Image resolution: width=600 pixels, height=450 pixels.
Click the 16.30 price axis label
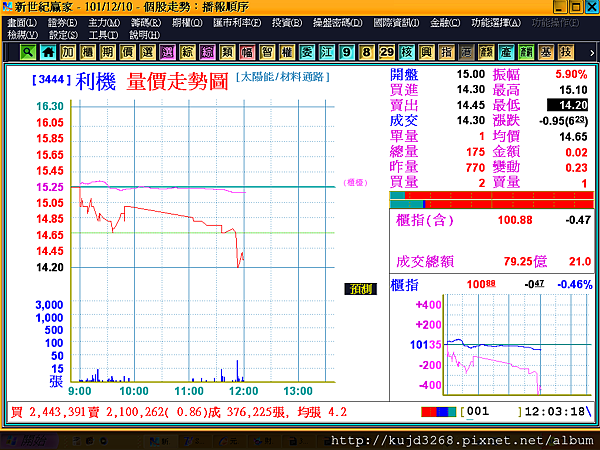[x=50, y=106]
